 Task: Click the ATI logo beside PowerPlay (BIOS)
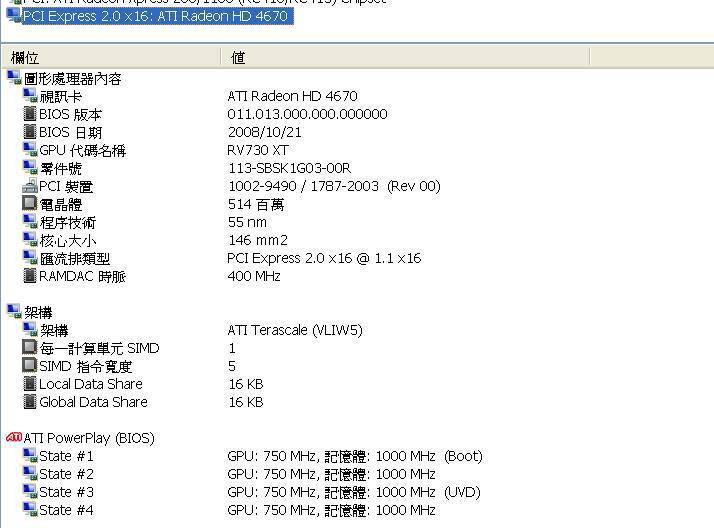pyautogui.click(x=14, y=437)
